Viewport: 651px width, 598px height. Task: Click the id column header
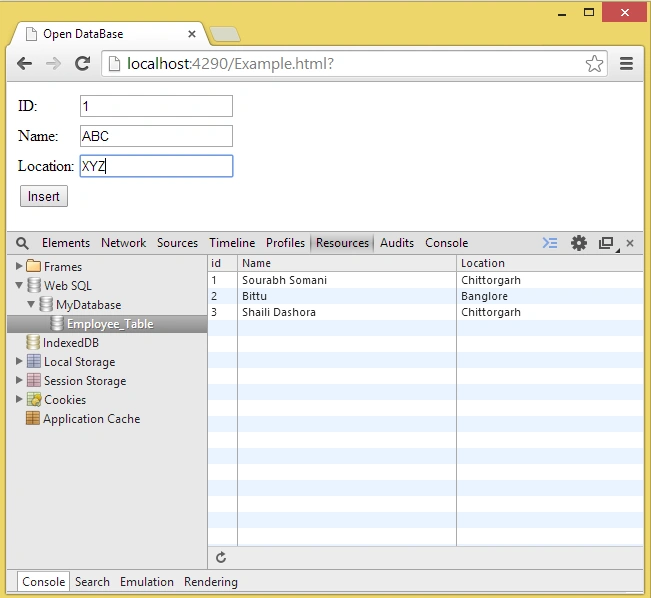(223, 263)
